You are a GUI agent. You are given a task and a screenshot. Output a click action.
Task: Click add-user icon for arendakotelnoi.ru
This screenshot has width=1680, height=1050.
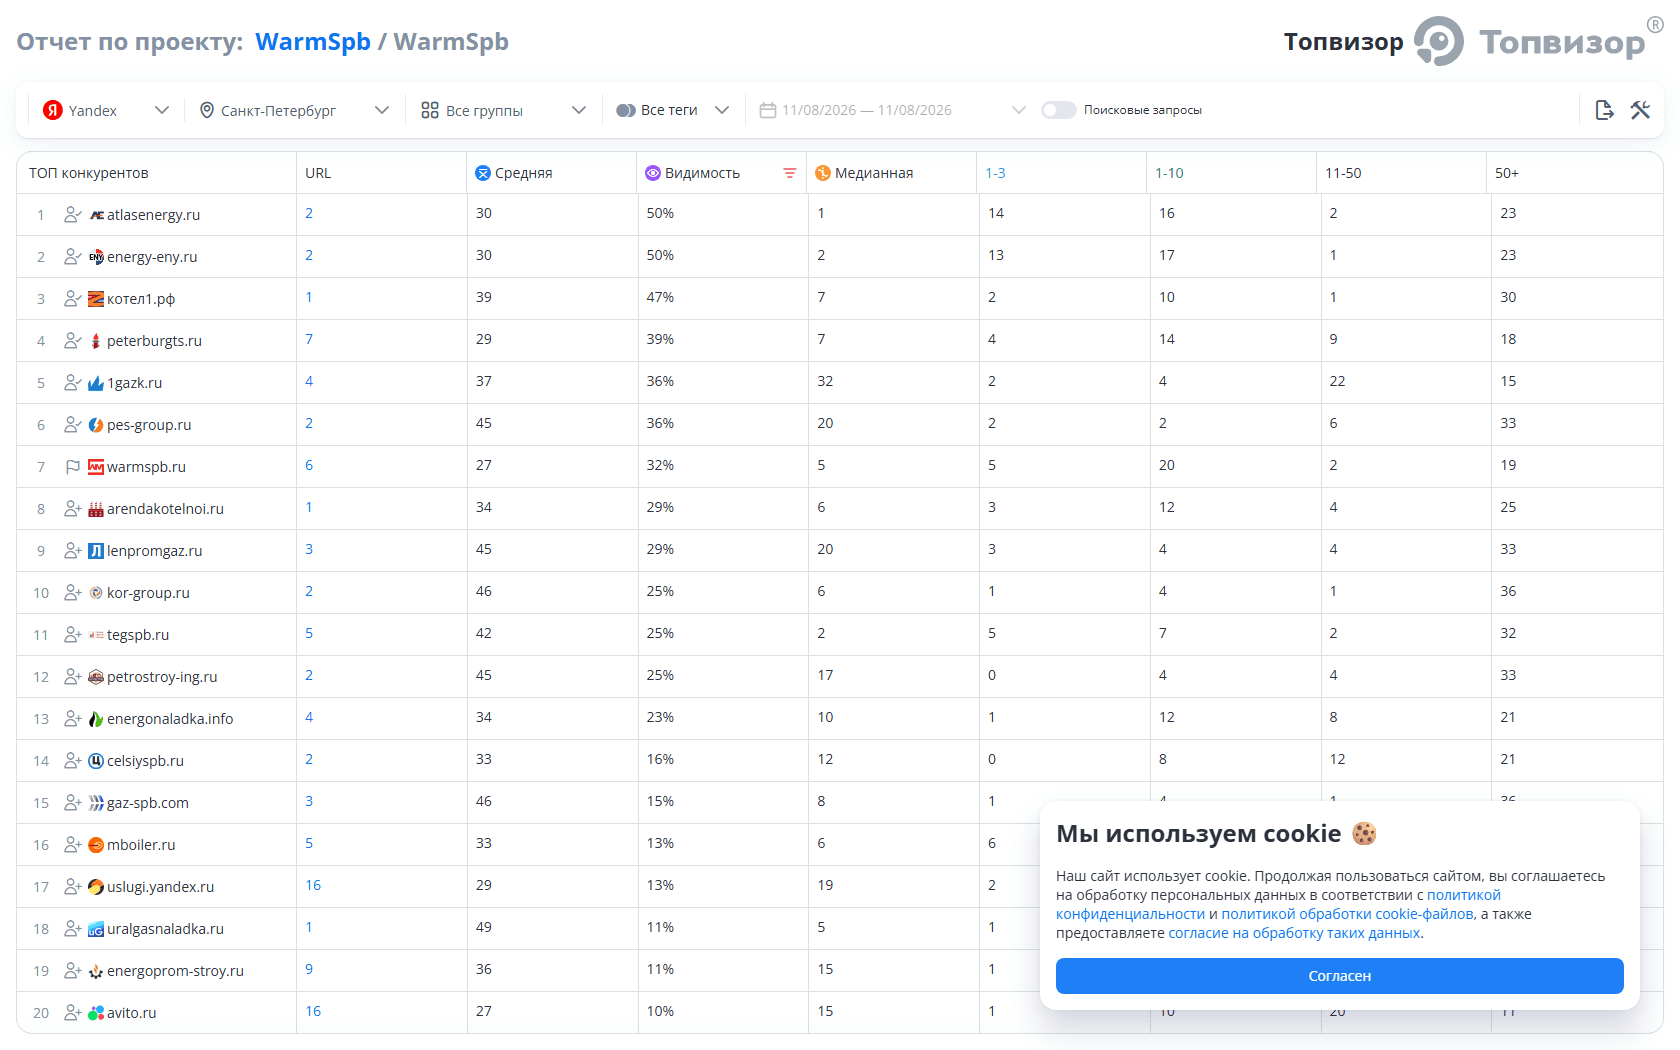73,508
